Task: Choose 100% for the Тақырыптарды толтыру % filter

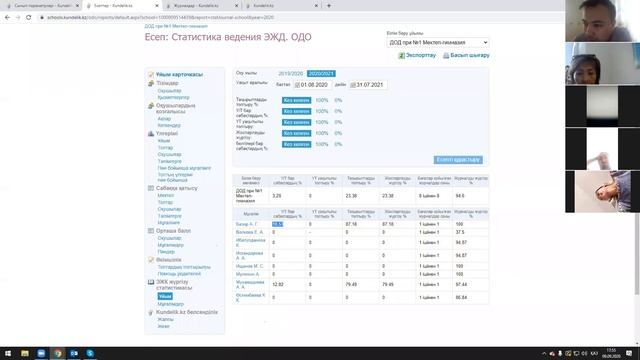Action: 322,100
